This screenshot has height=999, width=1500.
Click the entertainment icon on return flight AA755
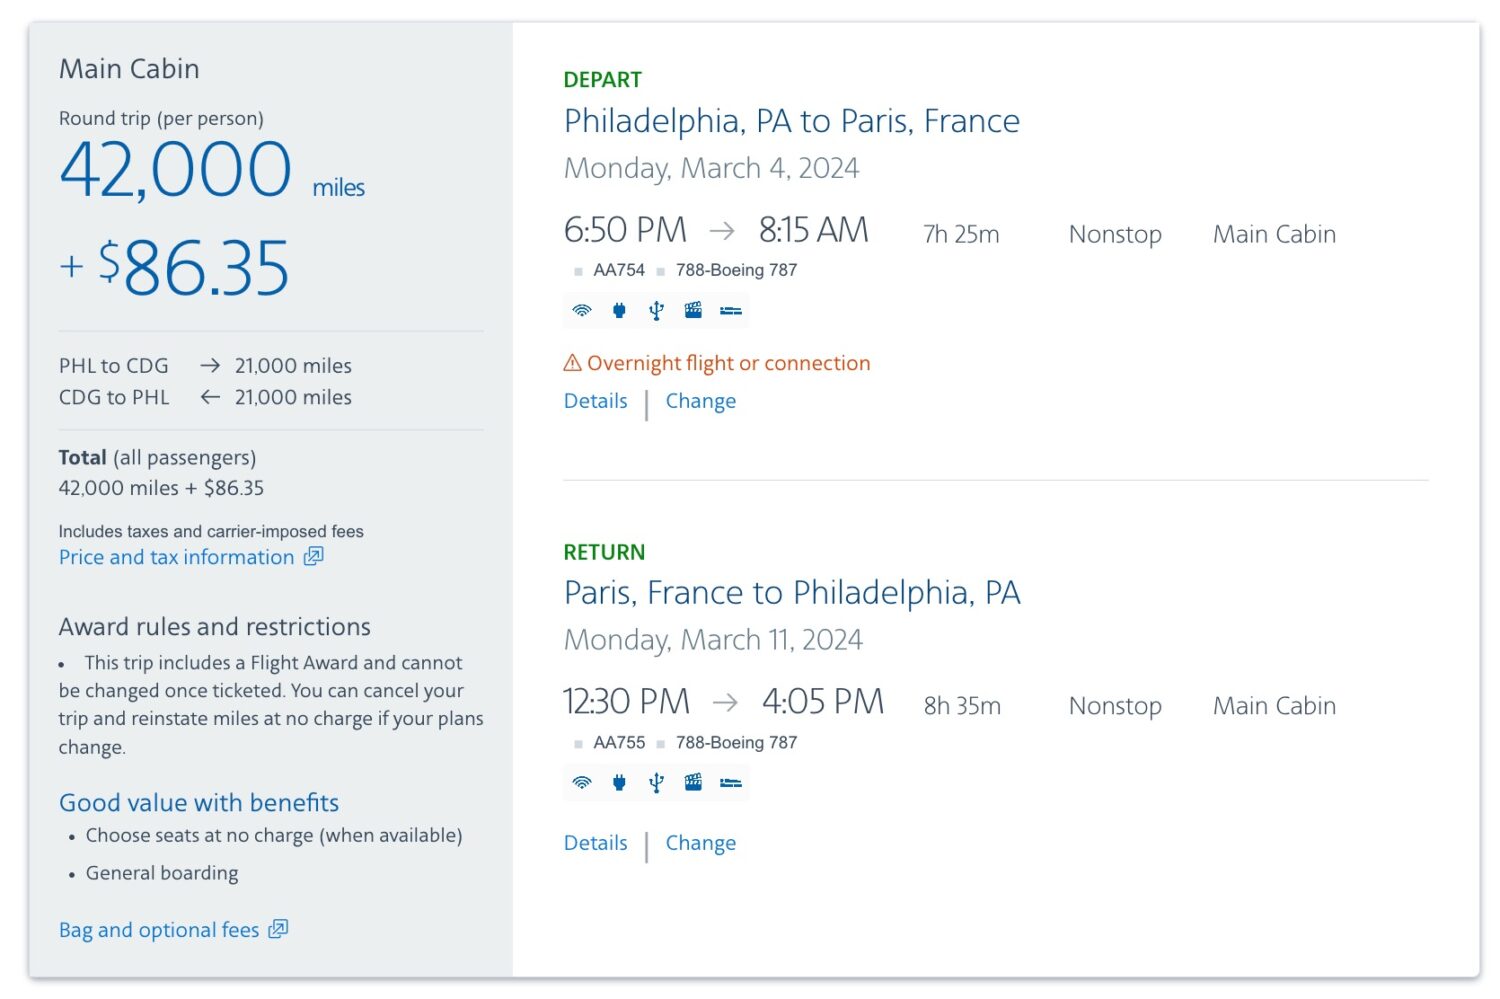[692, 782]
